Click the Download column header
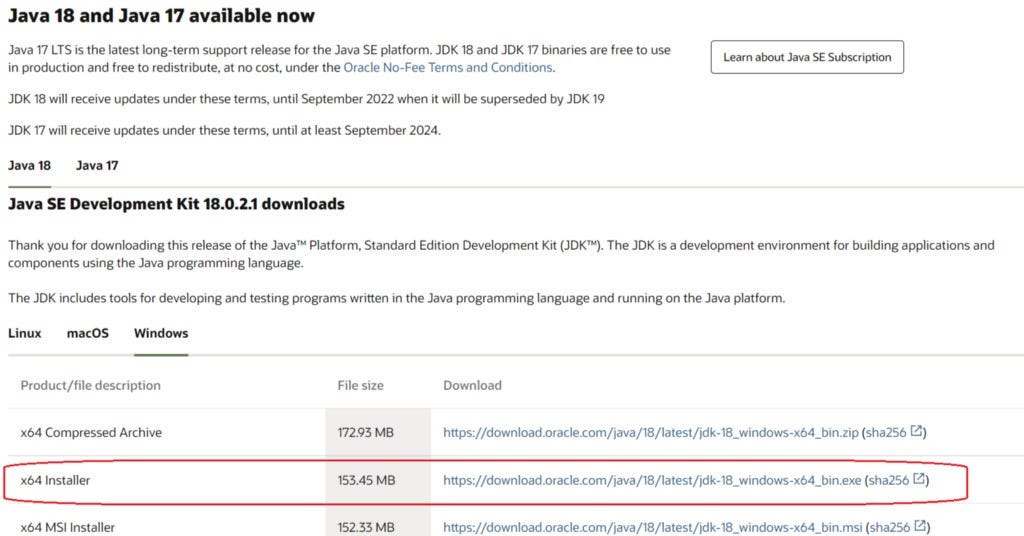Viewport: 1024px width, 536px height. pyautogui.click(x=472, y=385)
